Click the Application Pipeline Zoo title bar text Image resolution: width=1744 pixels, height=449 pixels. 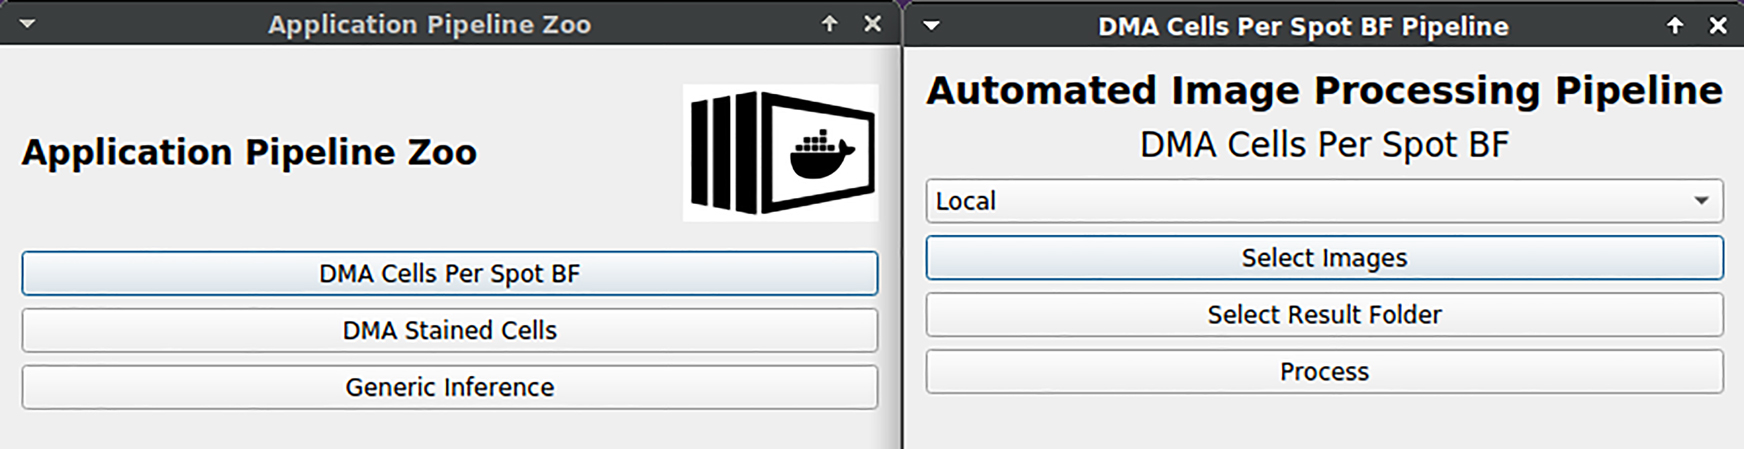coord(429,24)
